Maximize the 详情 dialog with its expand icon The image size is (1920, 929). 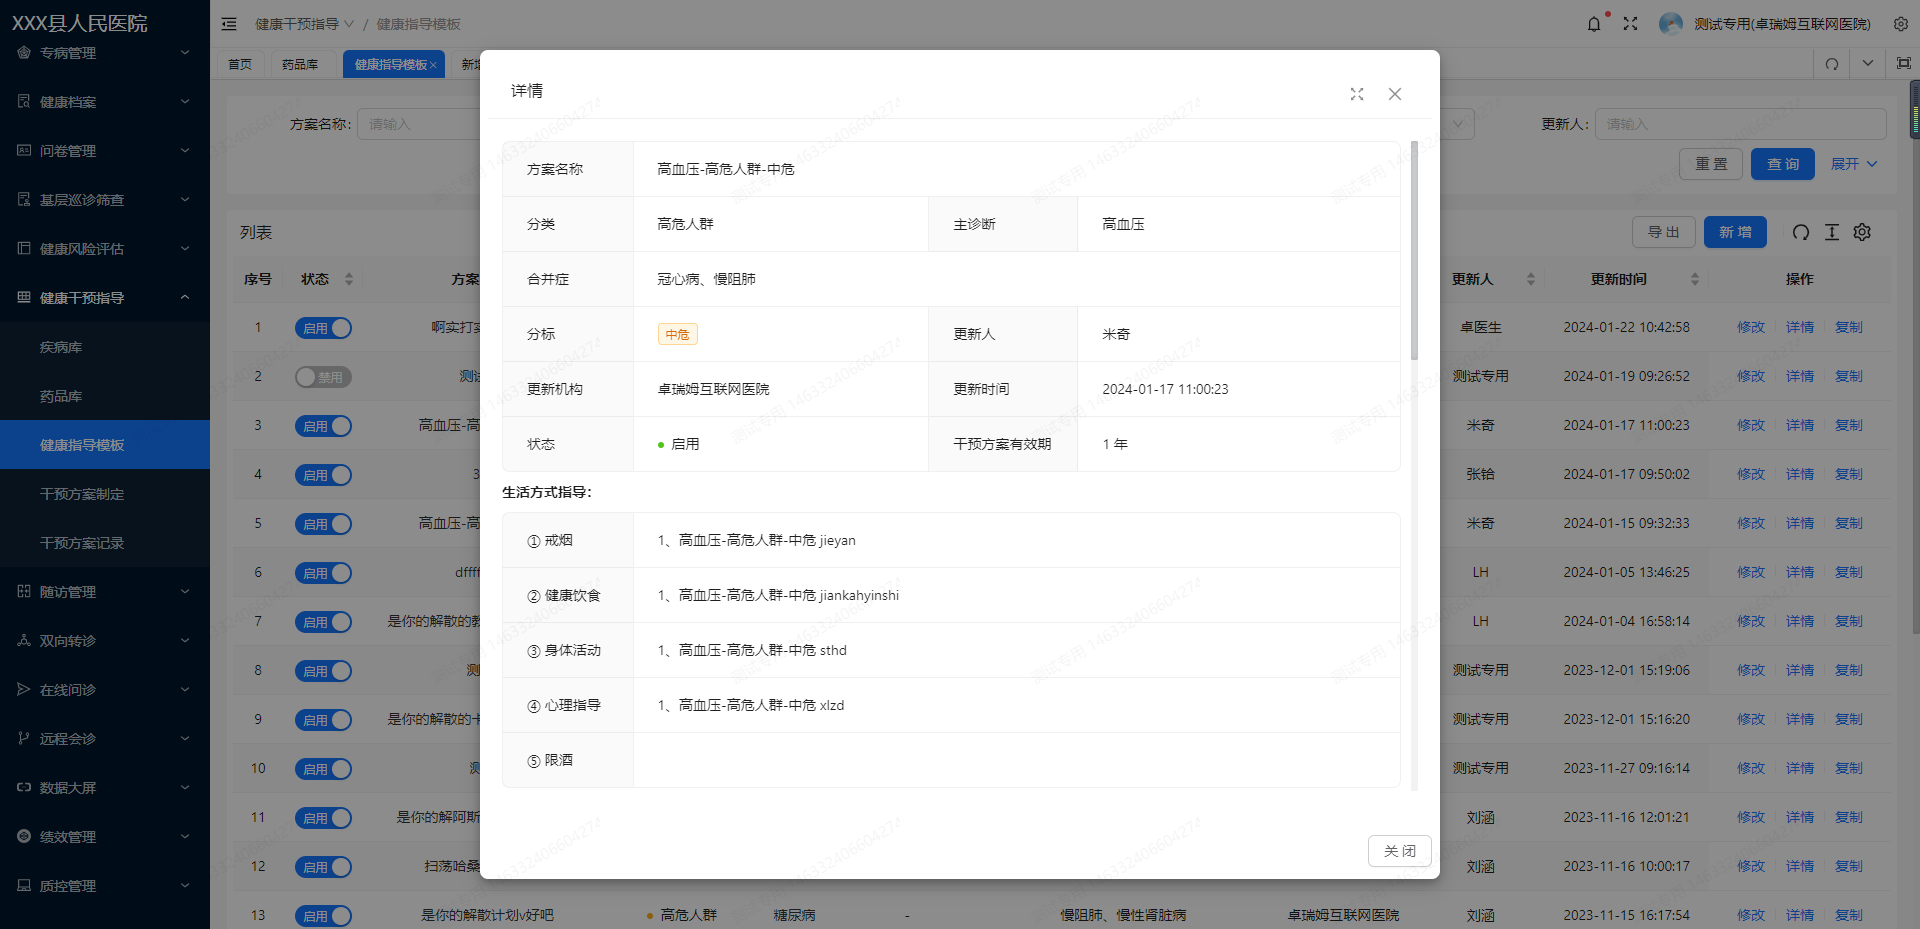(x=1356, y=93)
